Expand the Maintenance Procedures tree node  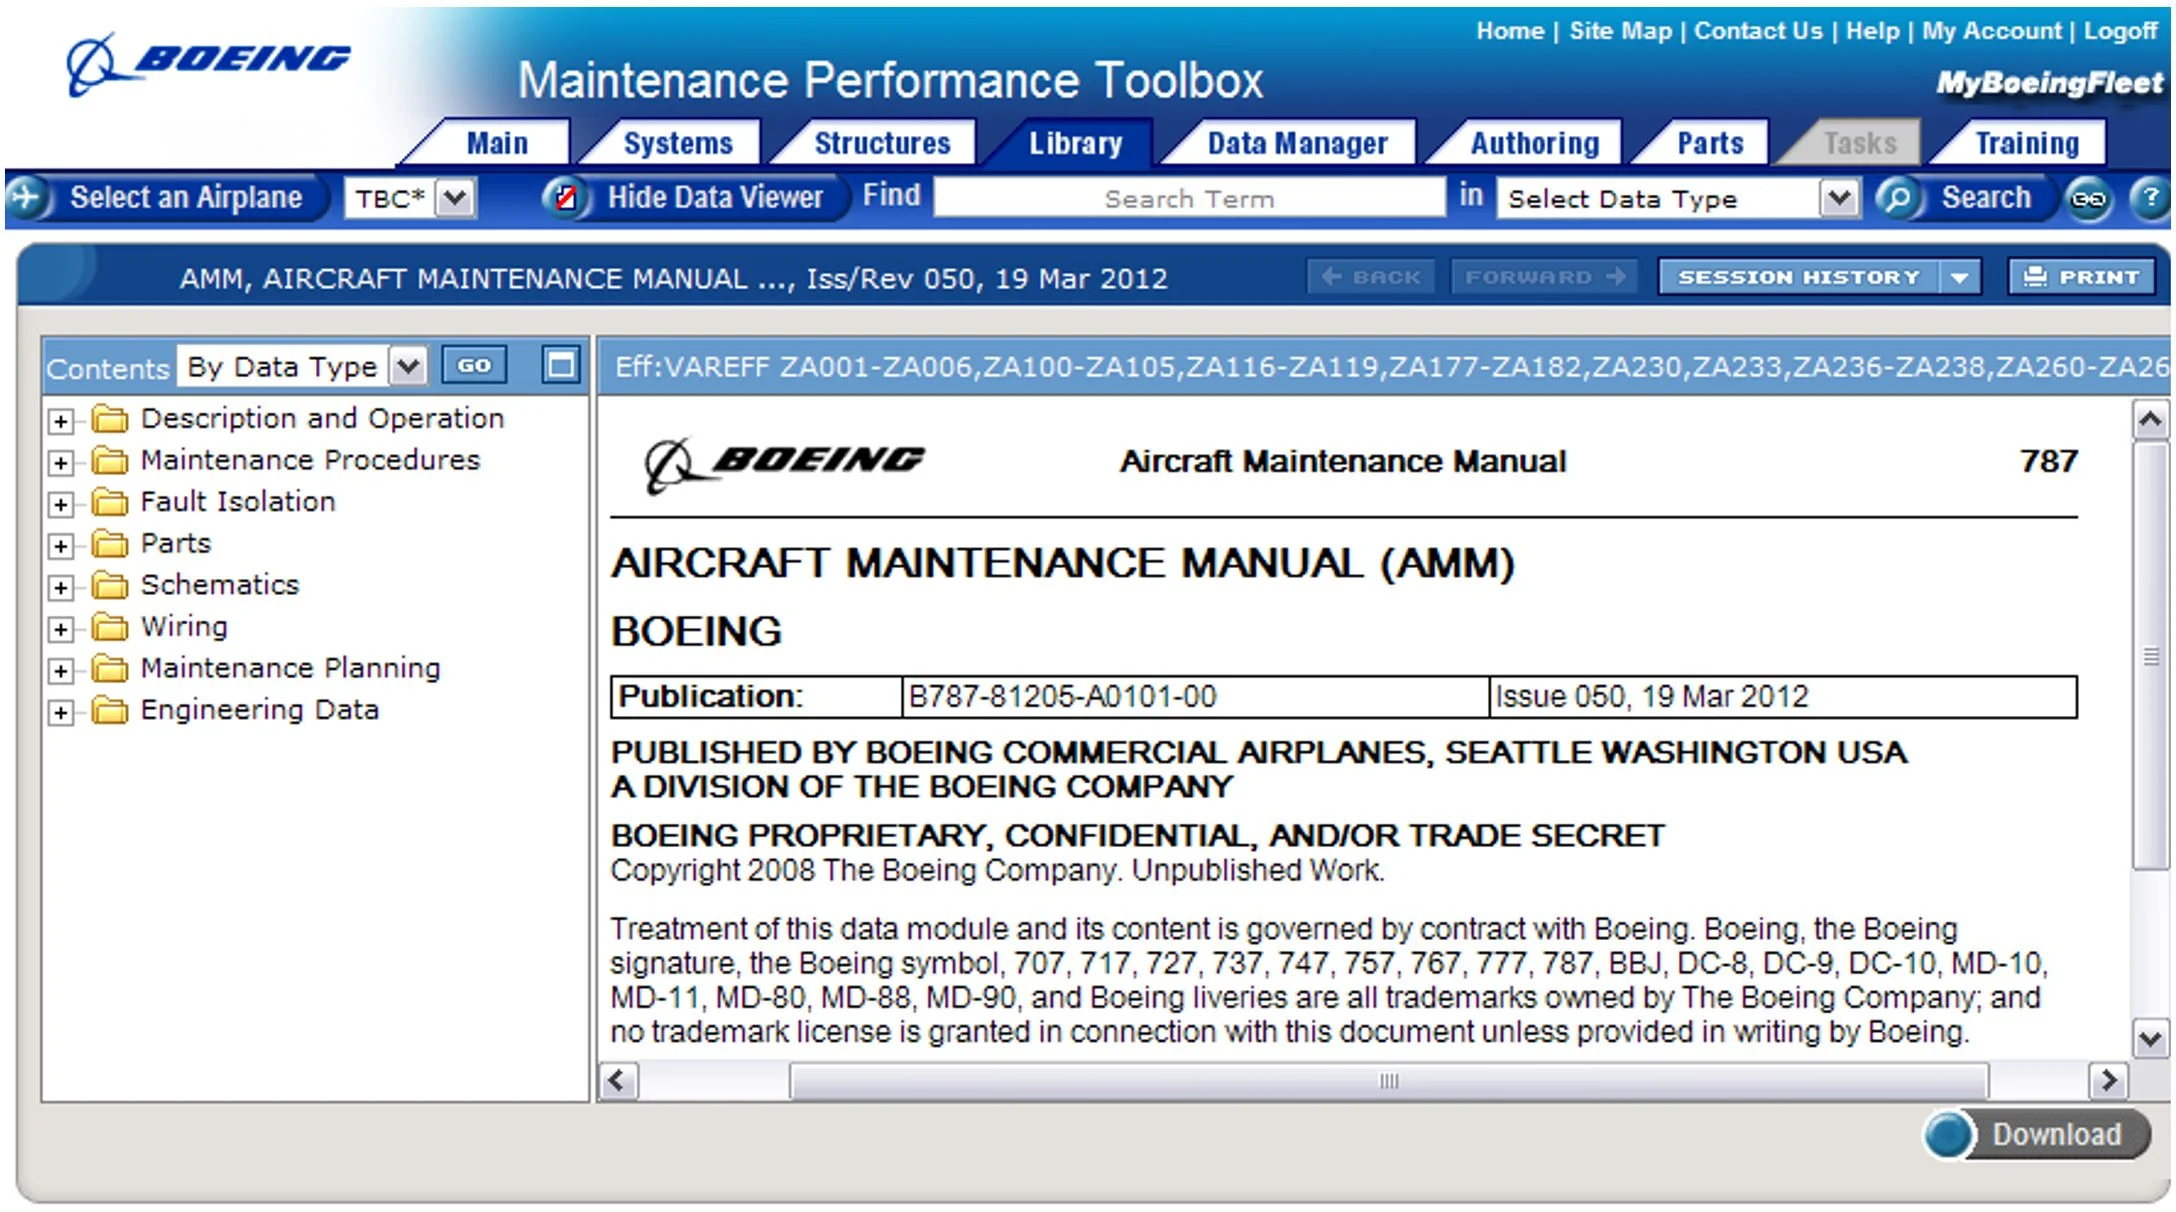pos(61,463)
